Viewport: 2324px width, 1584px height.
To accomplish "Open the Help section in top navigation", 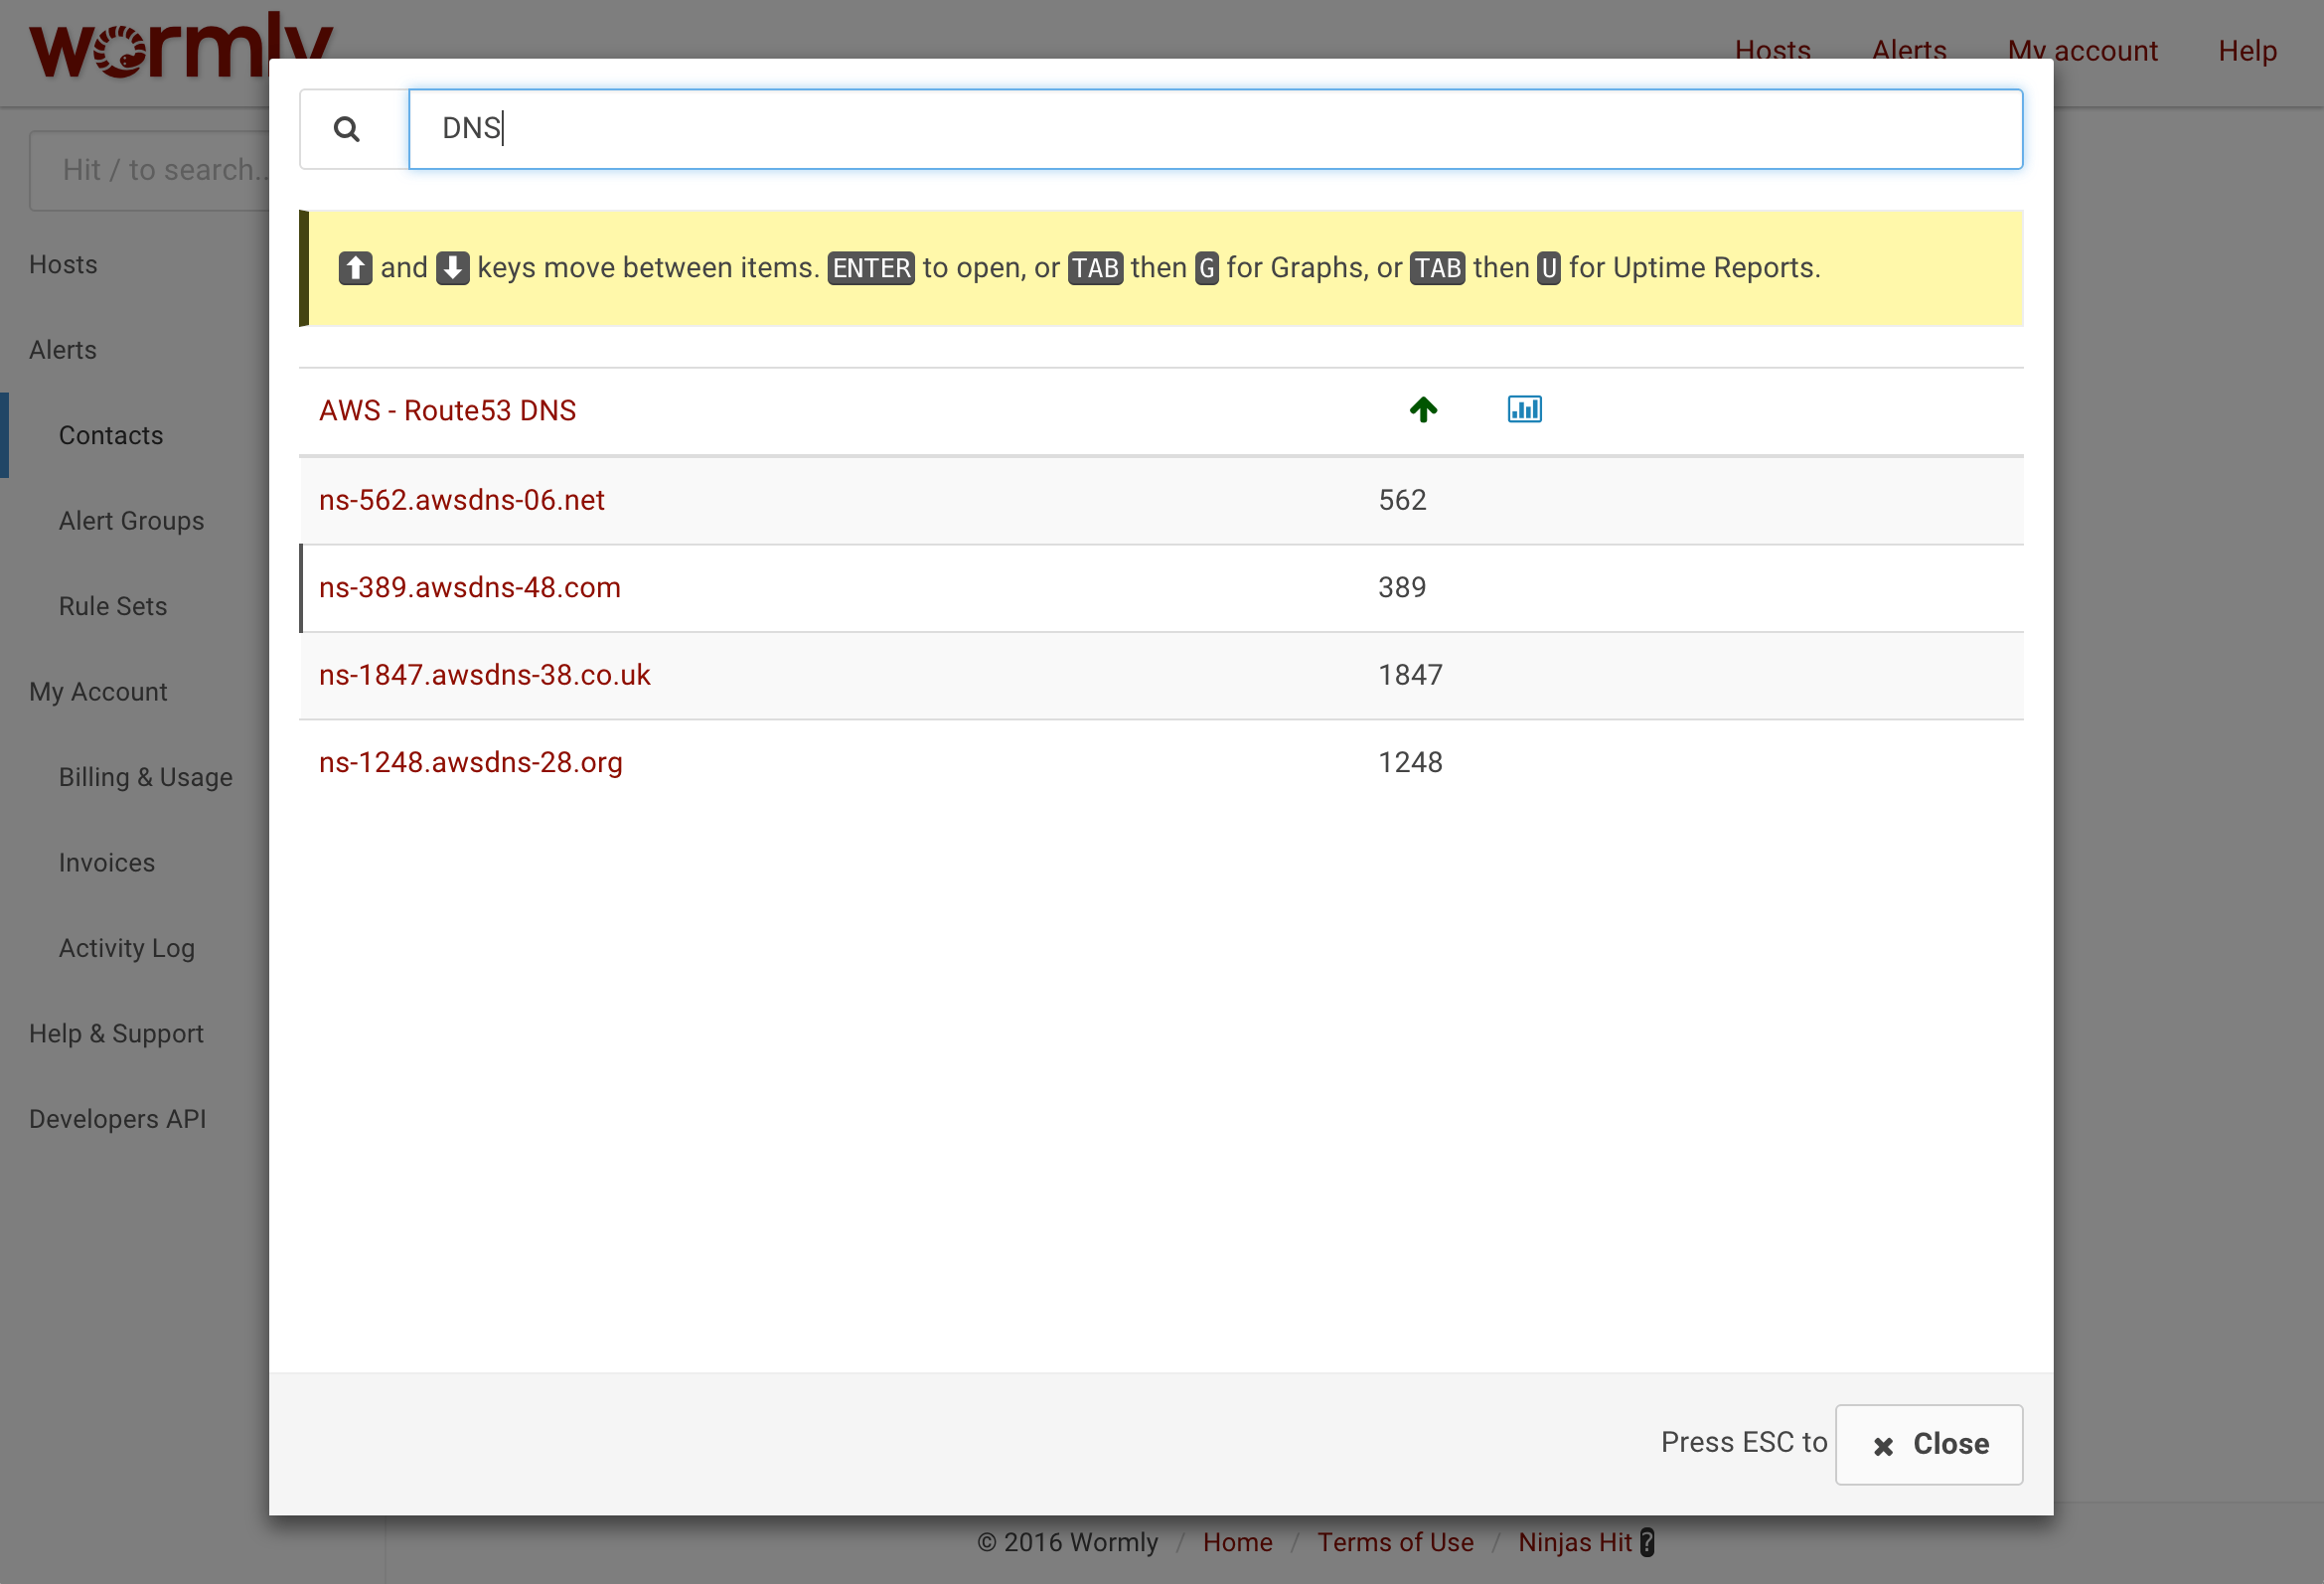I will [2247, 50].
